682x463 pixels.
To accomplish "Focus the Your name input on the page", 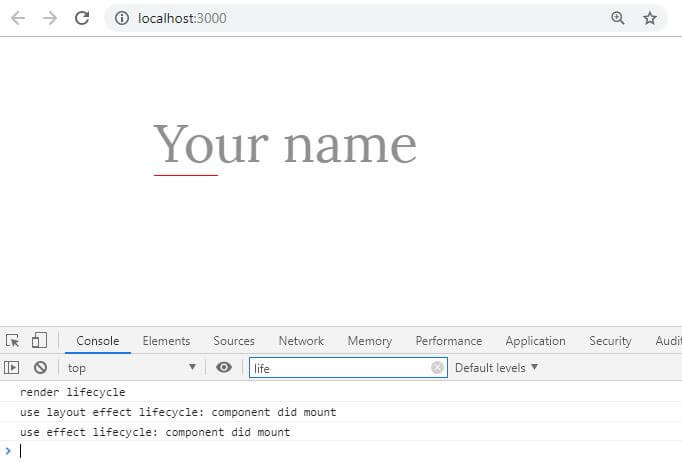I will point(285,146).
